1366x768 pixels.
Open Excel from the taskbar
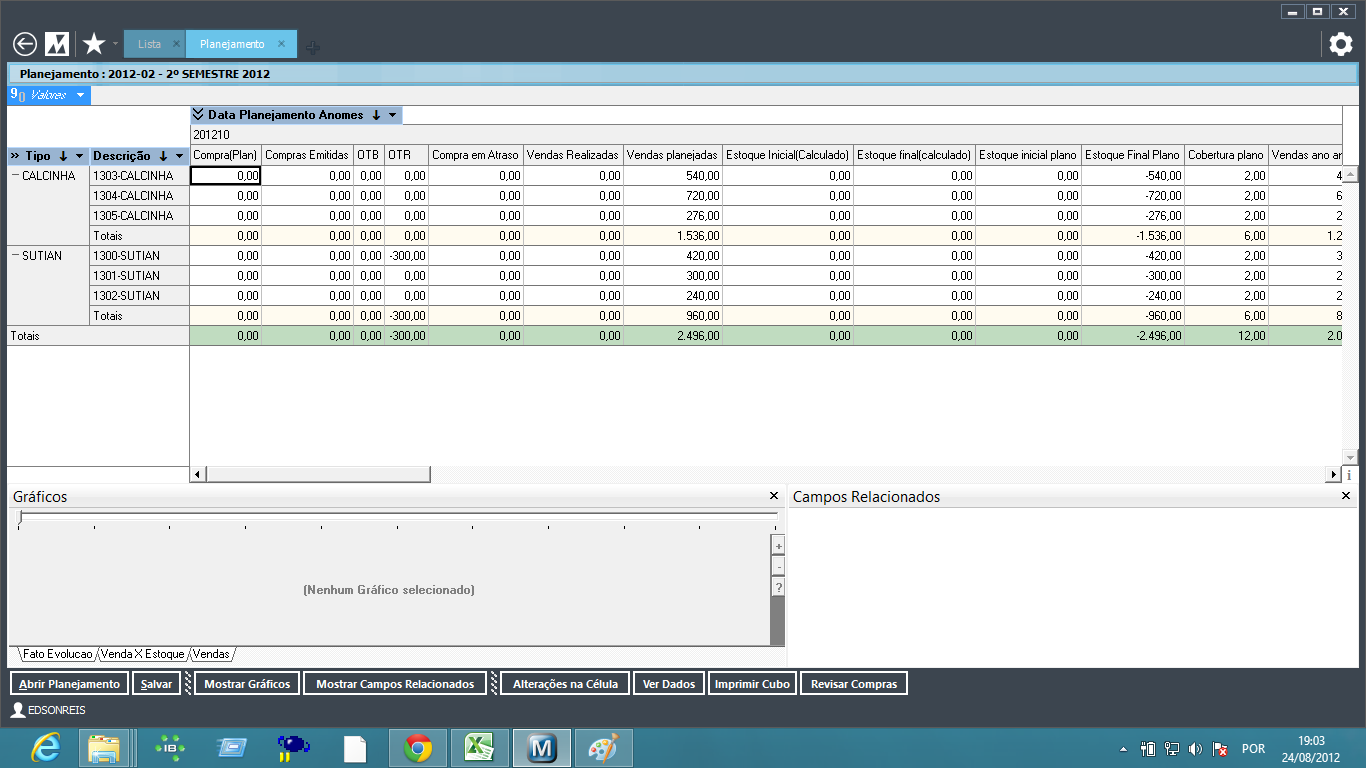click(480, 748)
